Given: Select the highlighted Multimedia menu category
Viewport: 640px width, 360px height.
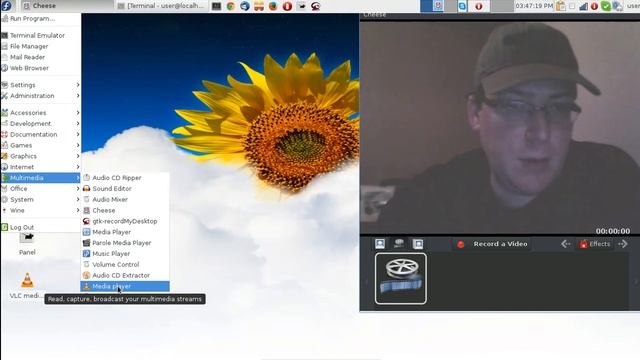Looking at the screenshot, I should click(41, 178).
